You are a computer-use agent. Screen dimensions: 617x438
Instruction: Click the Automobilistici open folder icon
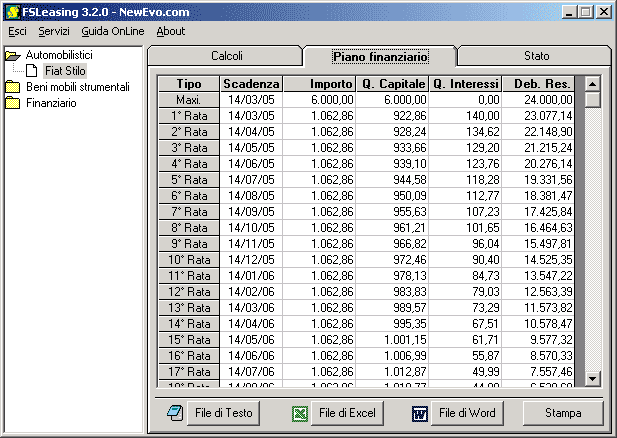pos(13,55)
